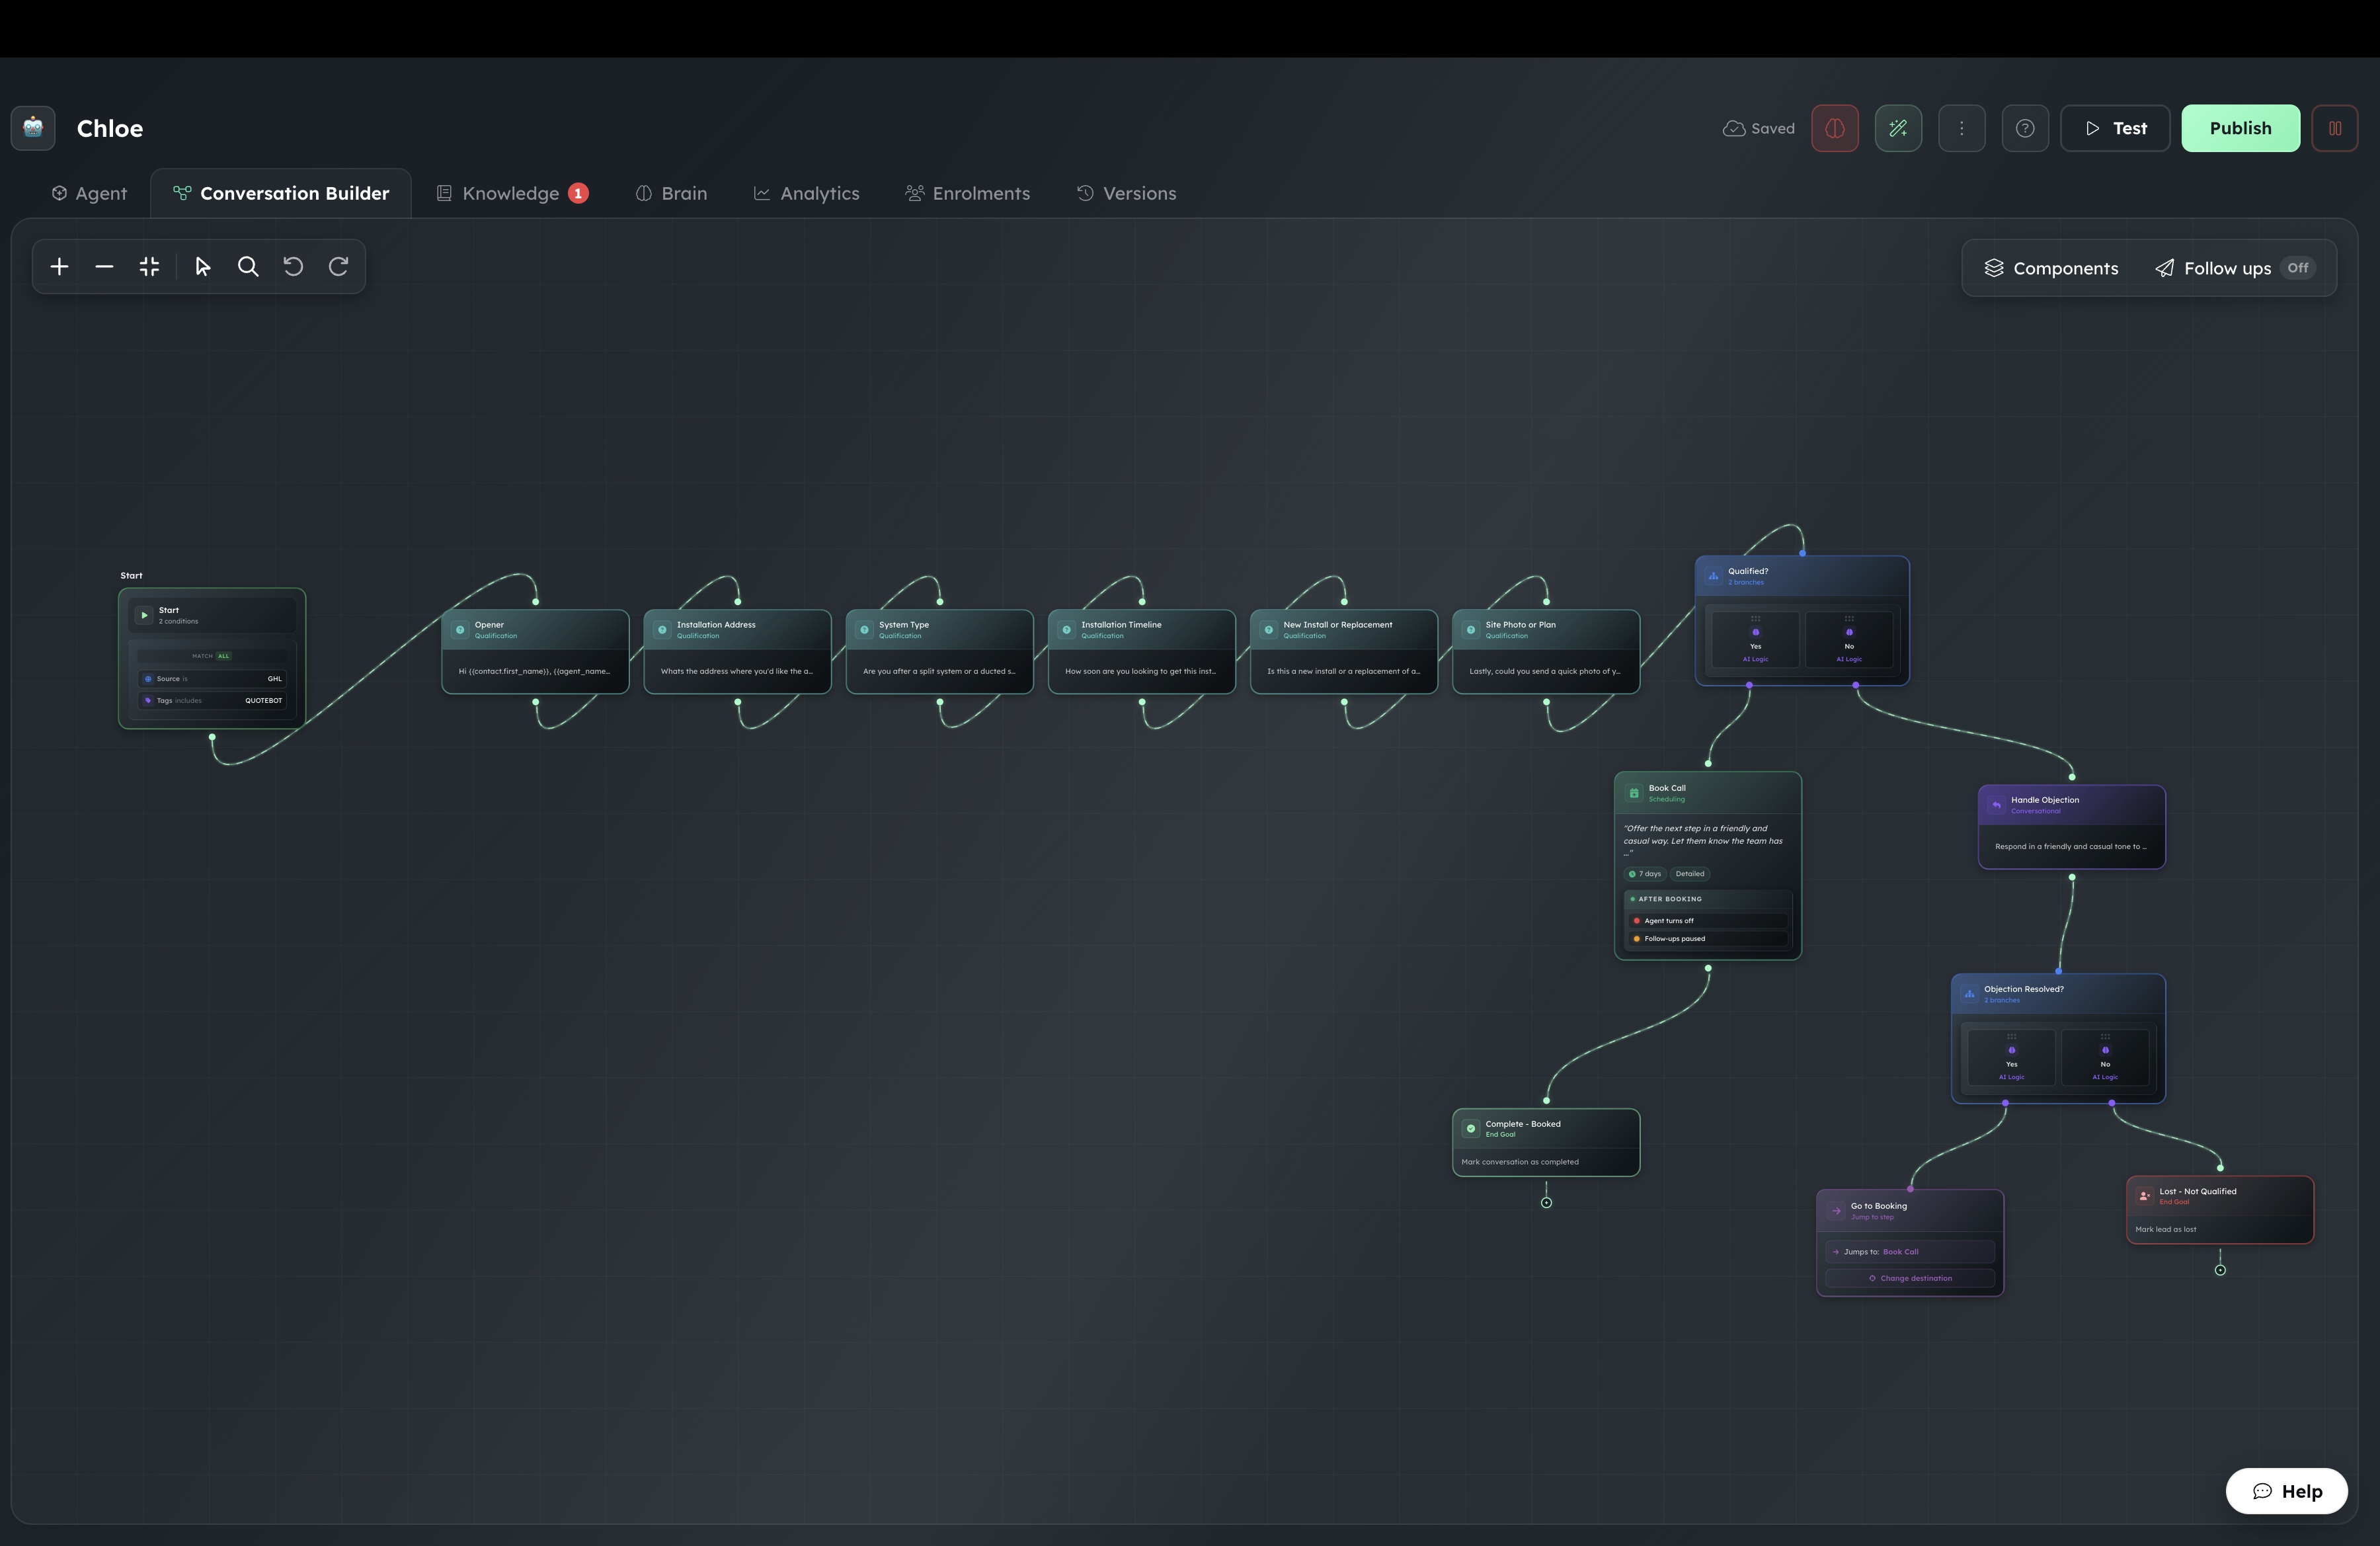Click the Publish button
The image size is (2380, 1546).
[x=2240, y=128]
